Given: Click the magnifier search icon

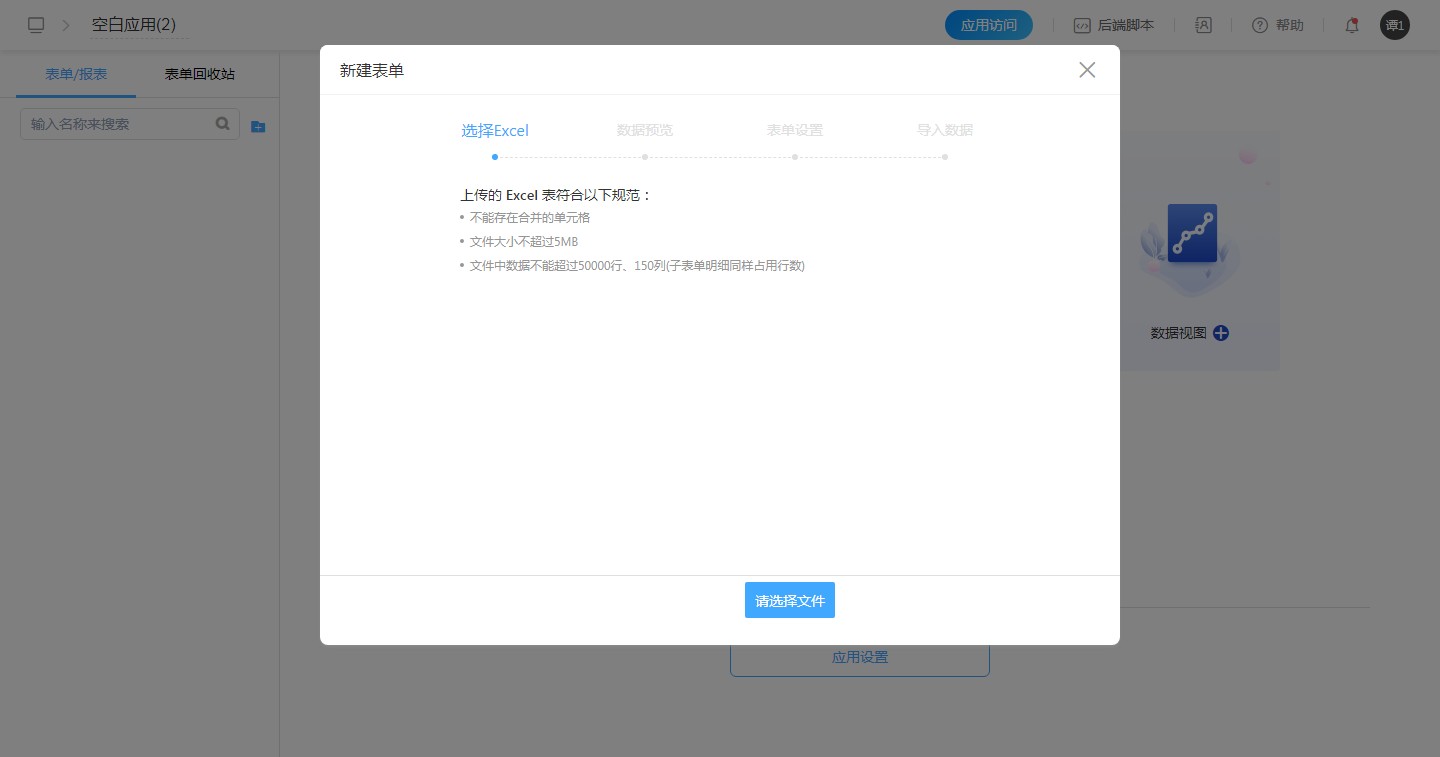Looking at the screenshot, I should click(223, 124).
